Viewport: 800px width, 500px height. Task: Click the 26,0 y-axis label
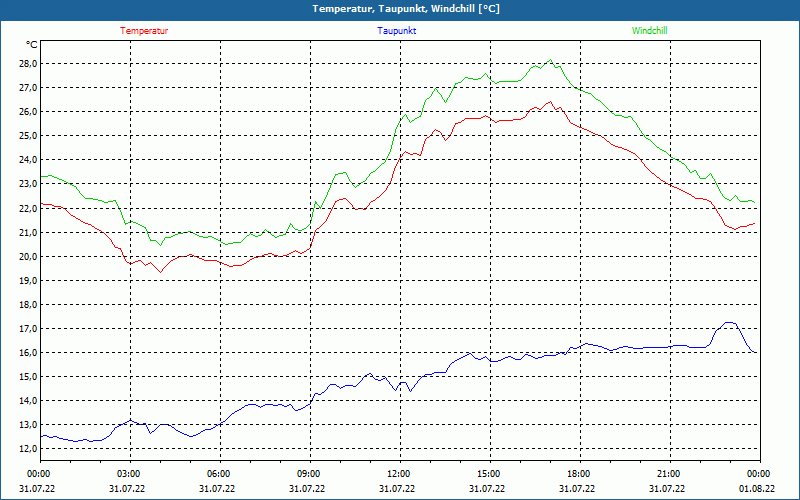click(x=28, y=112)
